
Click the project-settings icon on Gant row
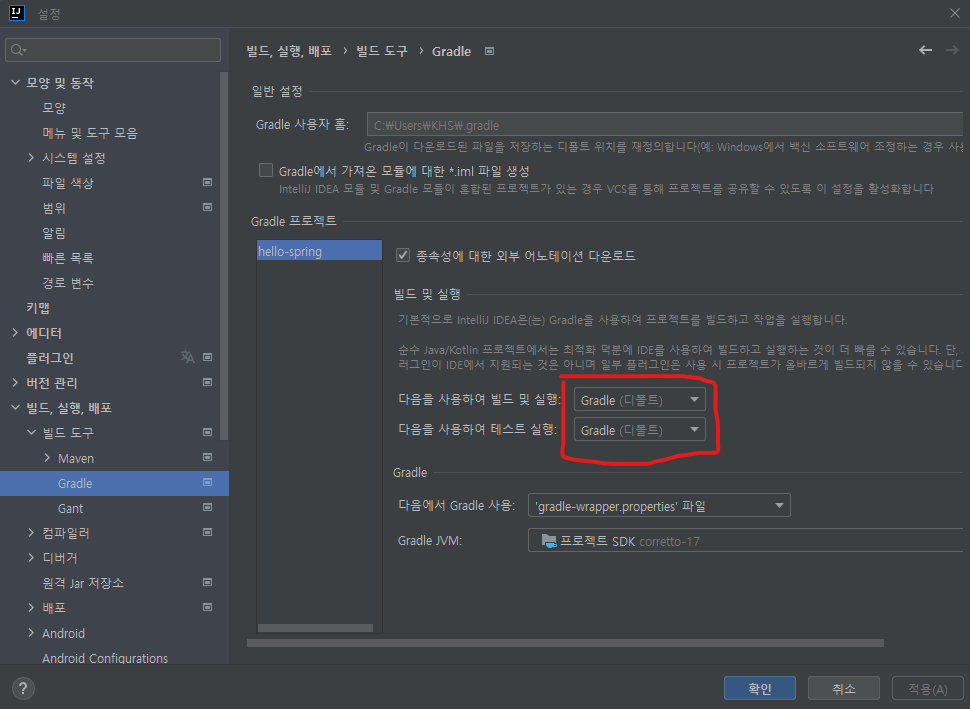(208, 507)
